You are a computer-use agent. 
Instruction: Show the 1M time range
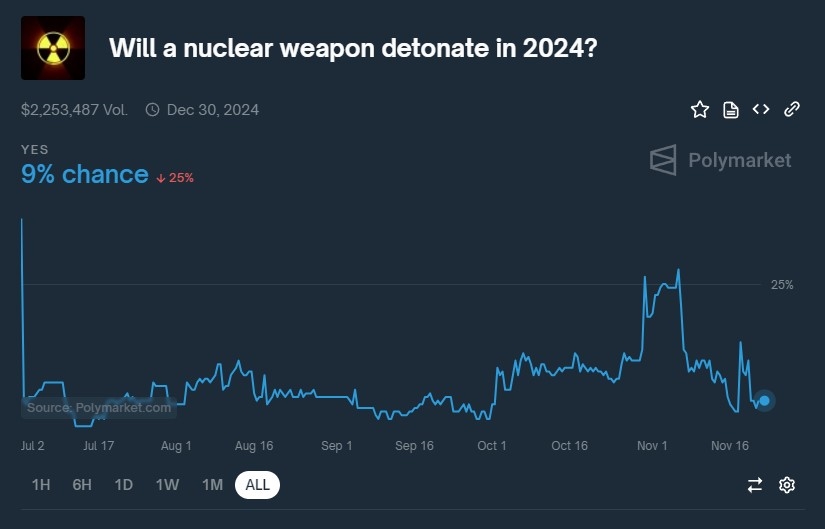(x=212, y=485)
